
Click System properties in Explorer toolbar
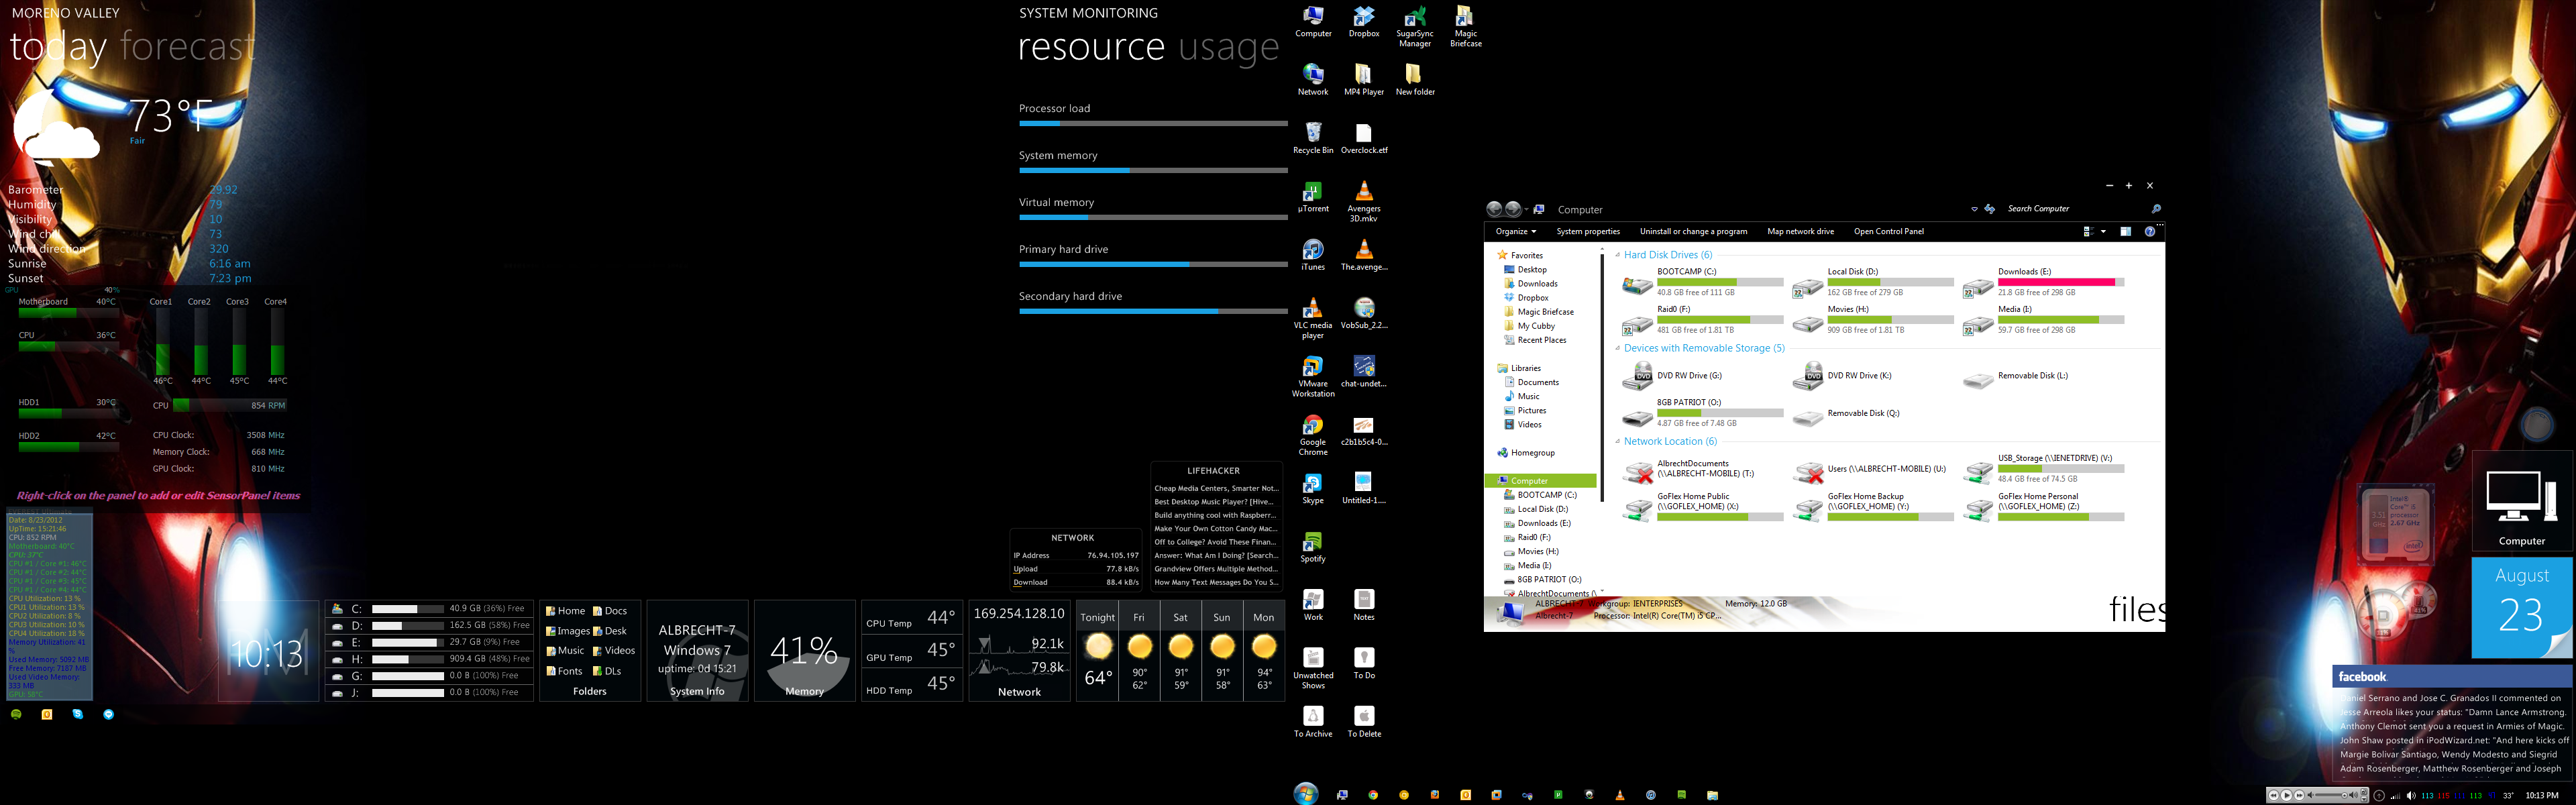point(1587,231)
